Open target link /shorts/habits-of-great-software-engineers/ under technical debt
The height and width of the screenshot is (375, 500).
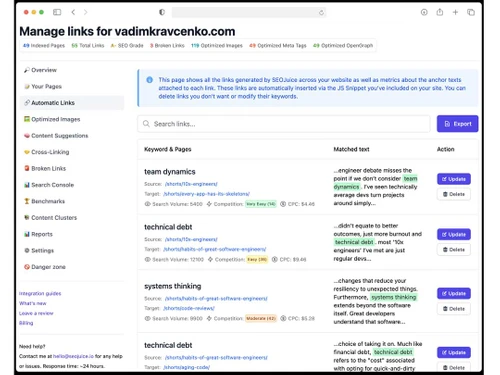tap(215, 249)
